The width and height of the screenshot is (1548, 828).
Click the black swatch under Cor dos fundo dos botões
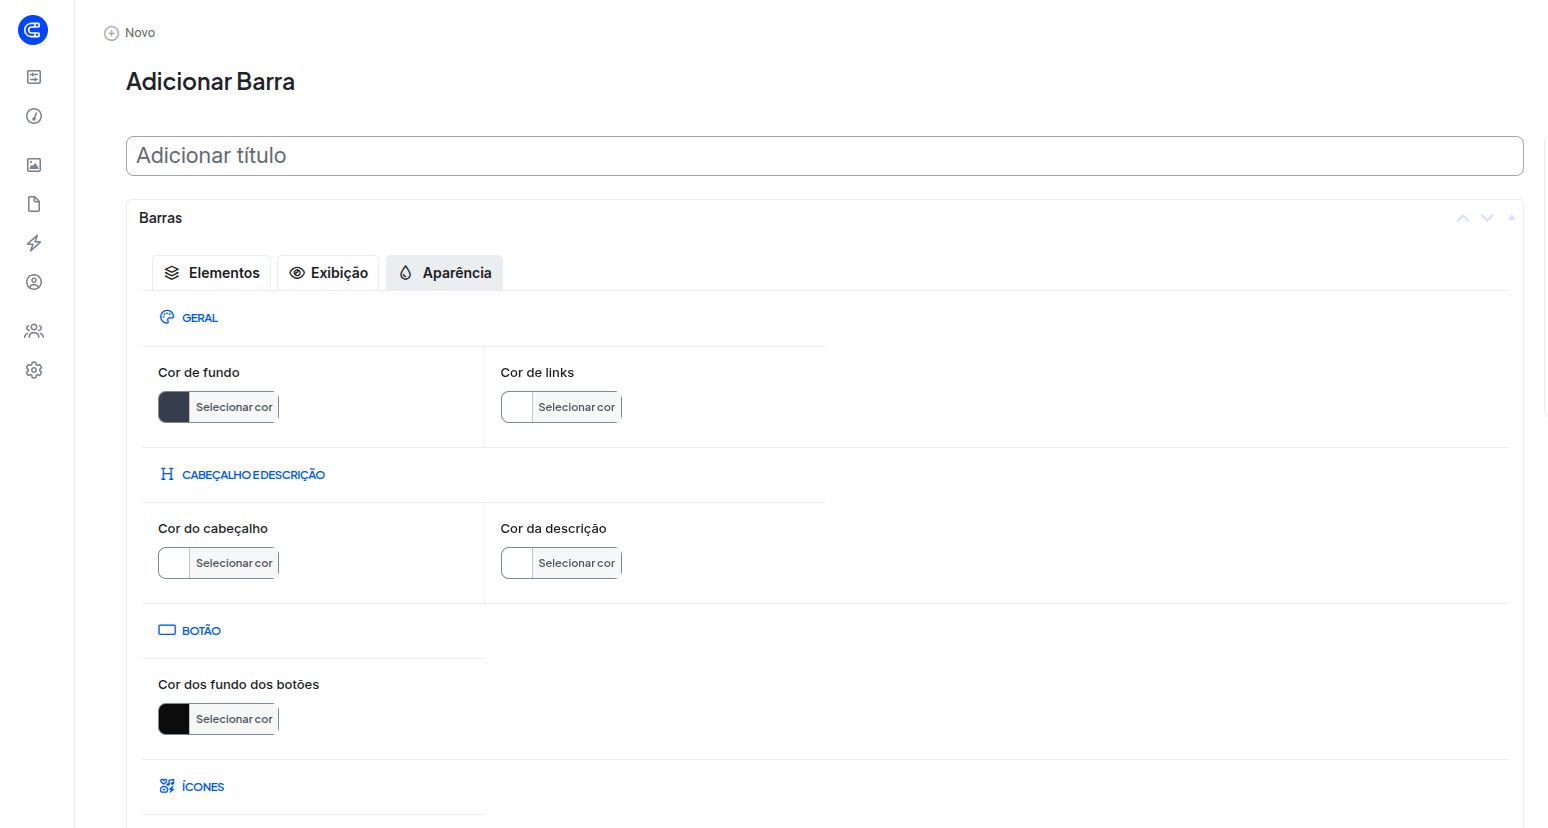[174, 719]
